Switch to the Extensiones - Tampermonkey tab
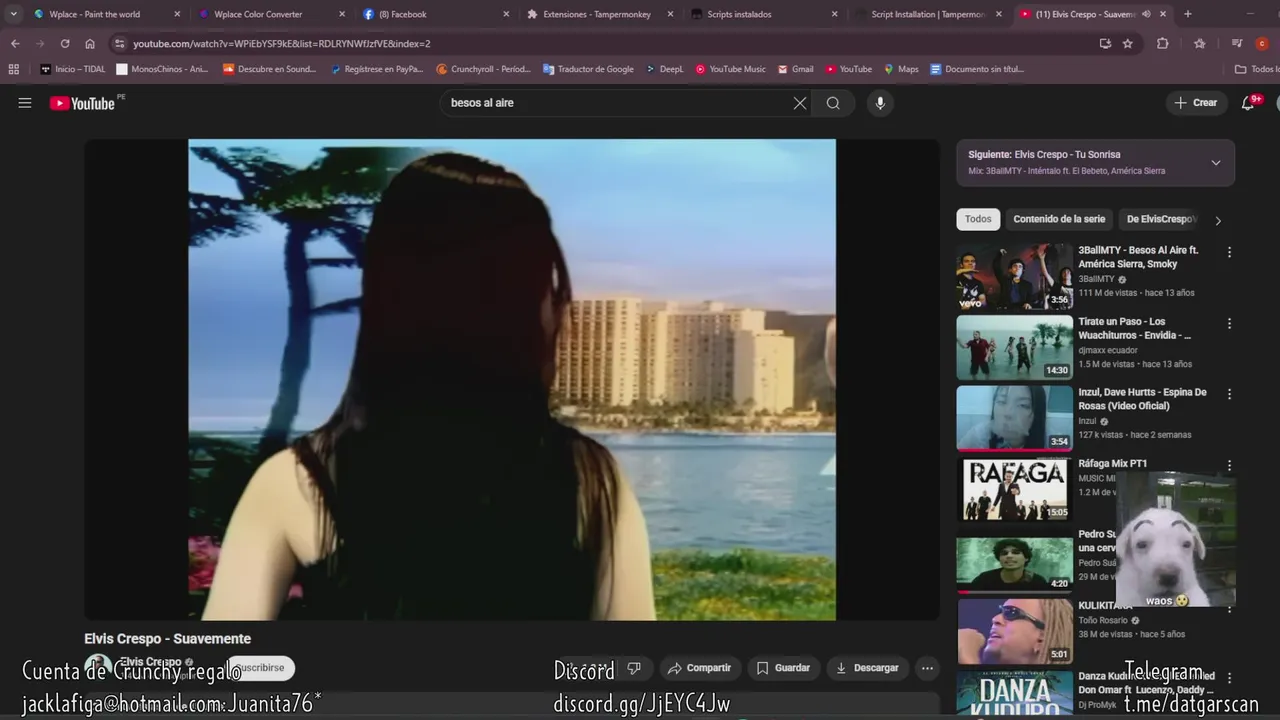The width and height of the screenshot is (1280, 720). pyautogui.click(x=600, y=14)
